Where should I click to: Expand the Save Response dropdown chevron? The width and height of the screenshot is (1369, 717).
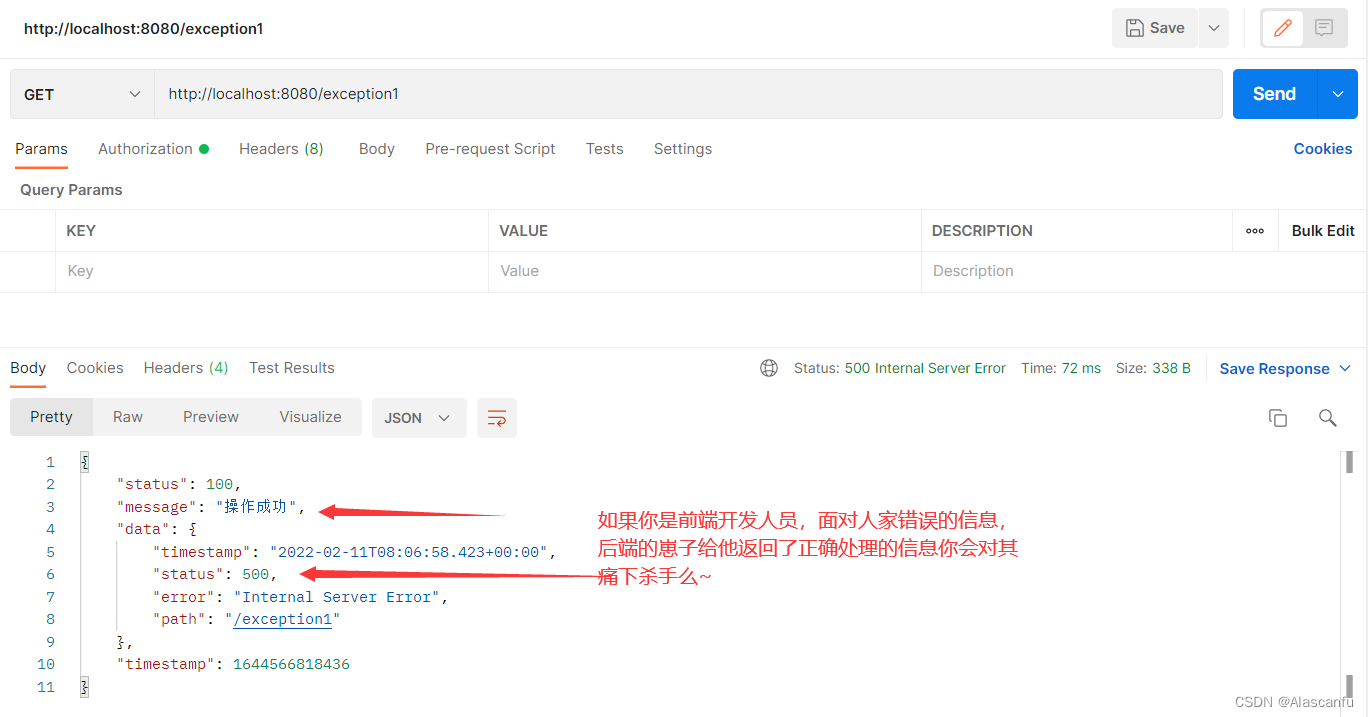1345,369
